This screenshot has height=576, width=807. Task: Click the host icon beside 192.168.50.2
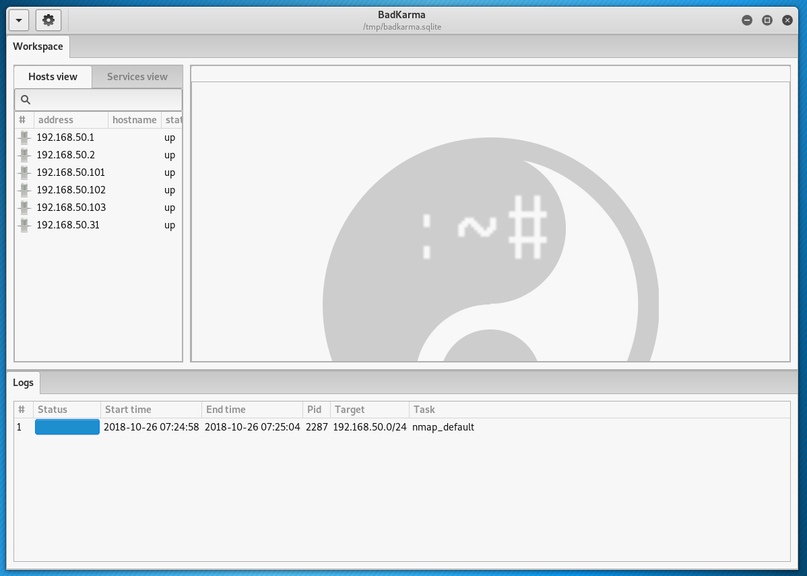[x=24, y=155]
